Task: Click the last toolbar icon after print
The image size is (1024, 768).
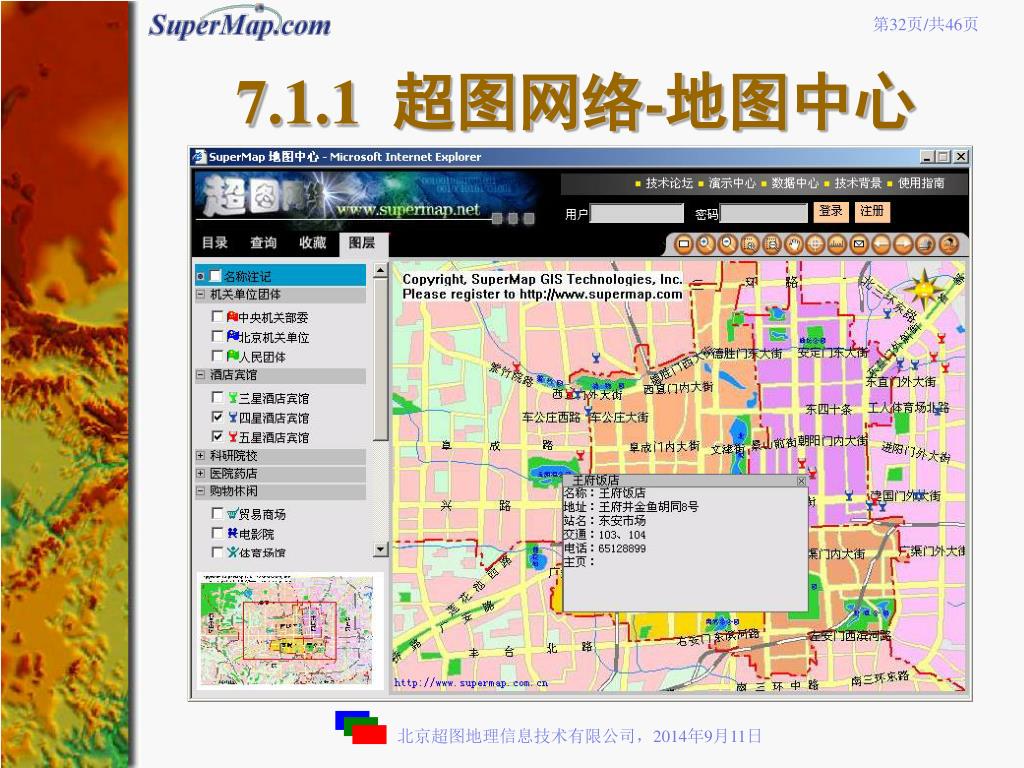Action: (x=948, y=245)
